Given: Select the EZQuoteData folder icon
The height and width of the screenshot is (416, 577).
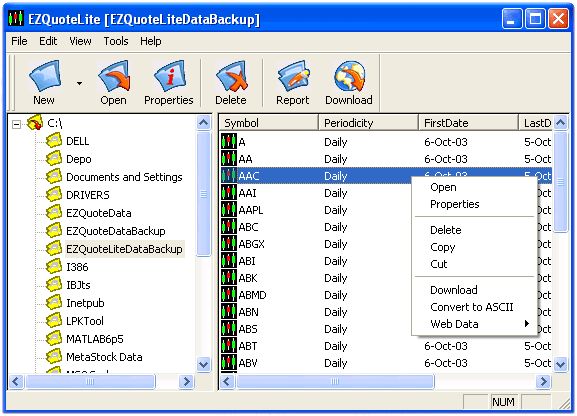Looking at the screenshot, I should (x=54, y=212).
